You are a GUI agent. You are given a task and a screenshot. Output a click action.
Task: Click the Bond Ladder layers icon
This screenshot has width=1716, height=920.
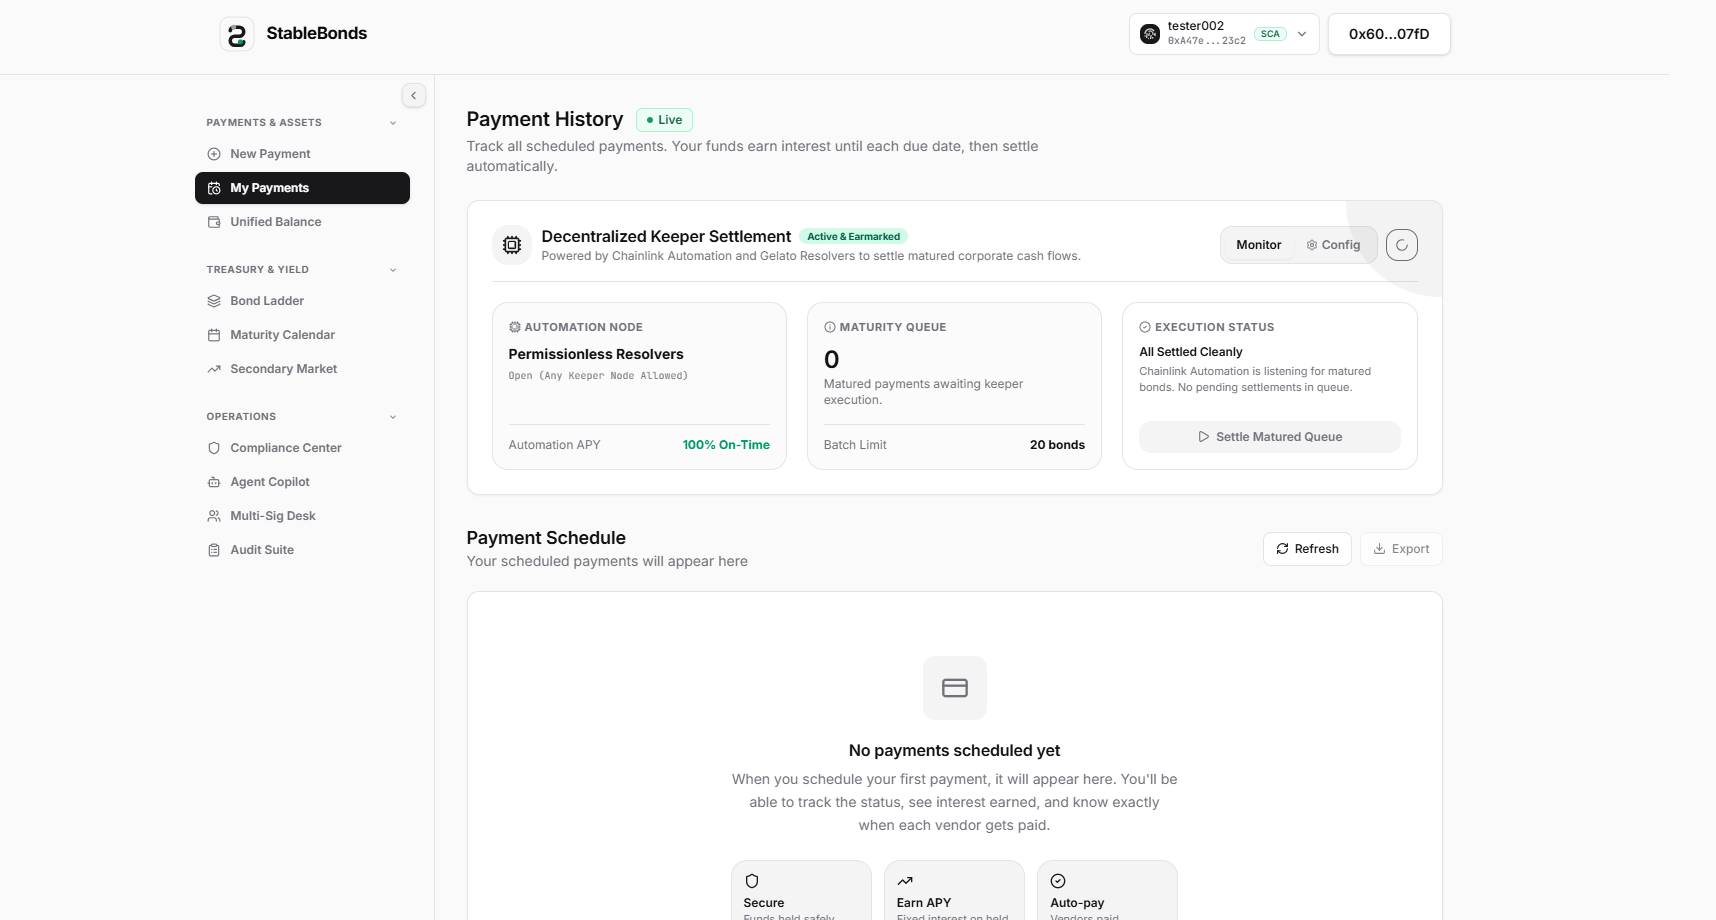pyautogui.click(x=214, y=301)
